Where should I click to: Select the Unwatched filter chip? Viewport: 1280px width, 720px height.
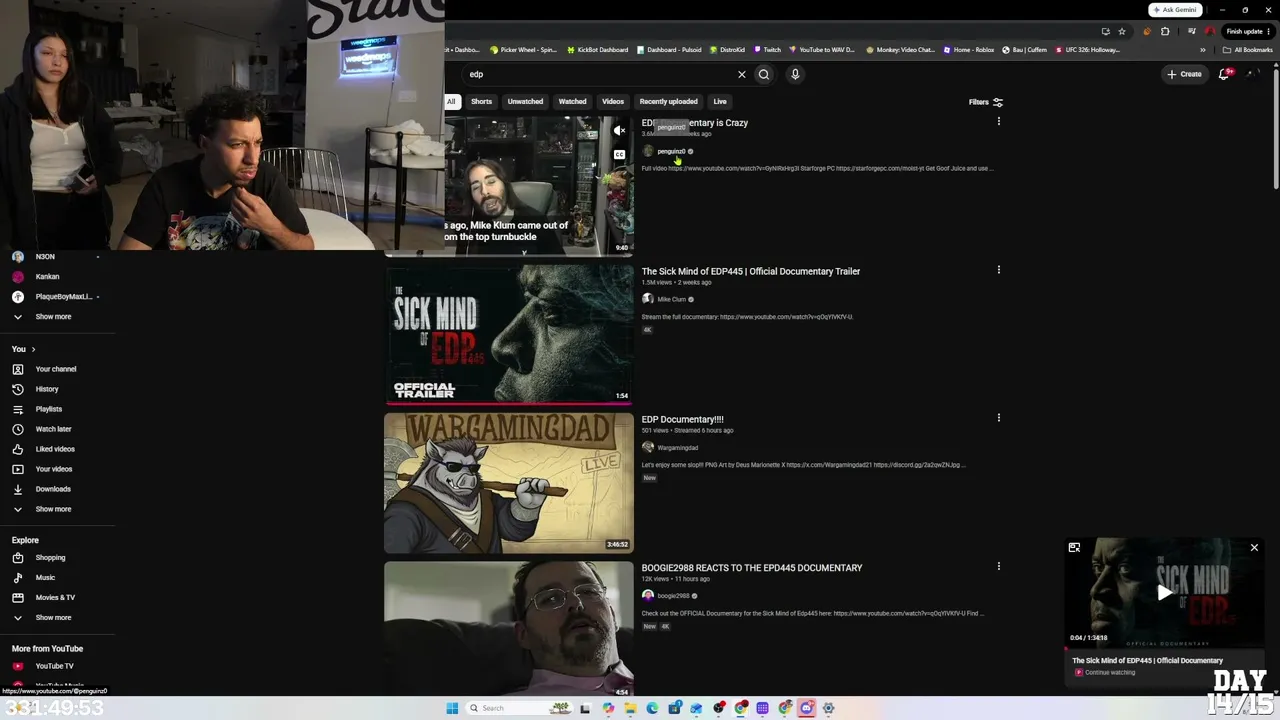click(525, 102)
